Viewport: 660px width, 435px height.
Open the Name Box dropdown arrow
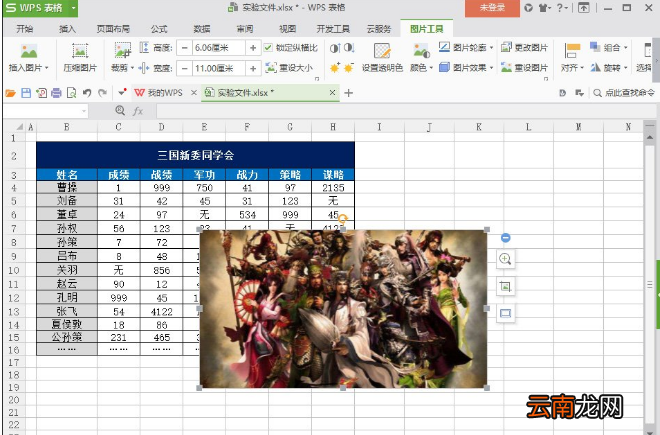84,111
